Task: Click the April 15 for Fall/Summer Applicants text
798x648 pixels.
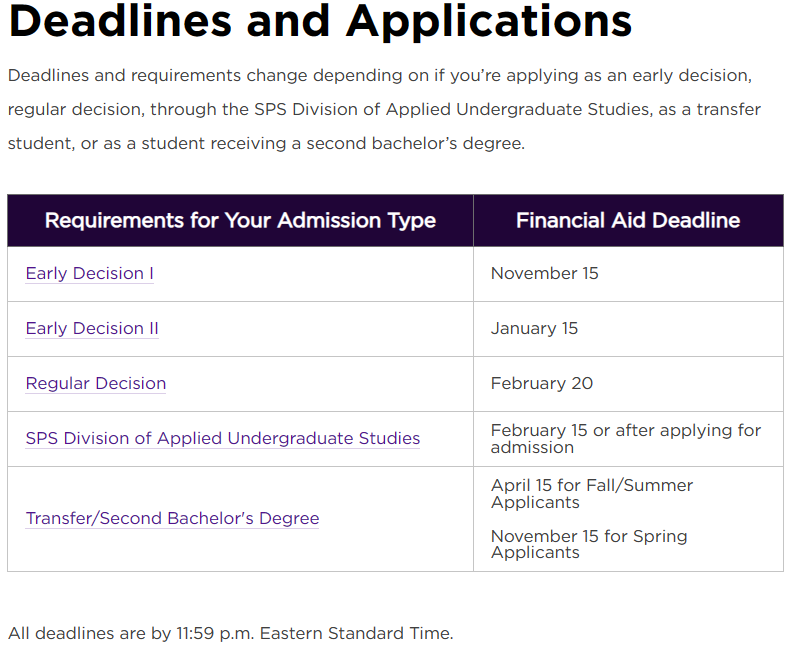Action: pos(591,494)
